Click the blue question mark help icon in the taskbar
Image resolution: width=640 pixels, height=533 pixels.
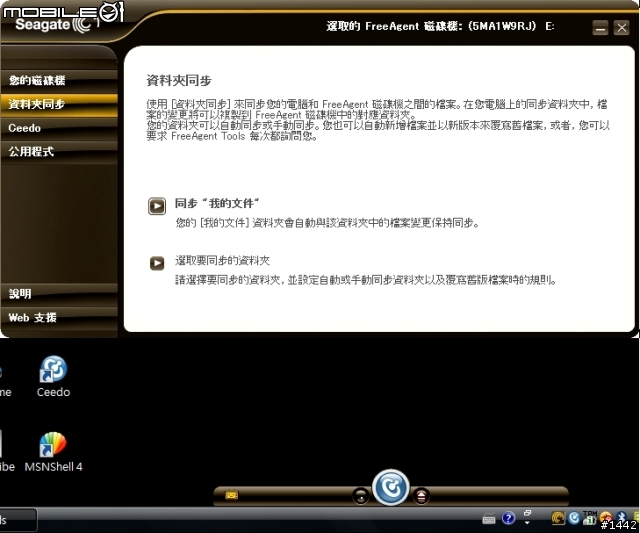509,518
